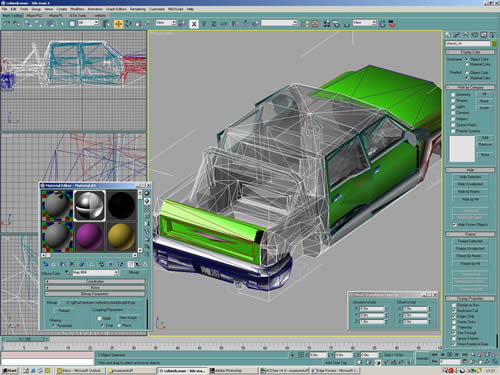500x375 pixels.
Task: Open the render type View dropdown
Action: pyautogui.click(x=364, y=23)
